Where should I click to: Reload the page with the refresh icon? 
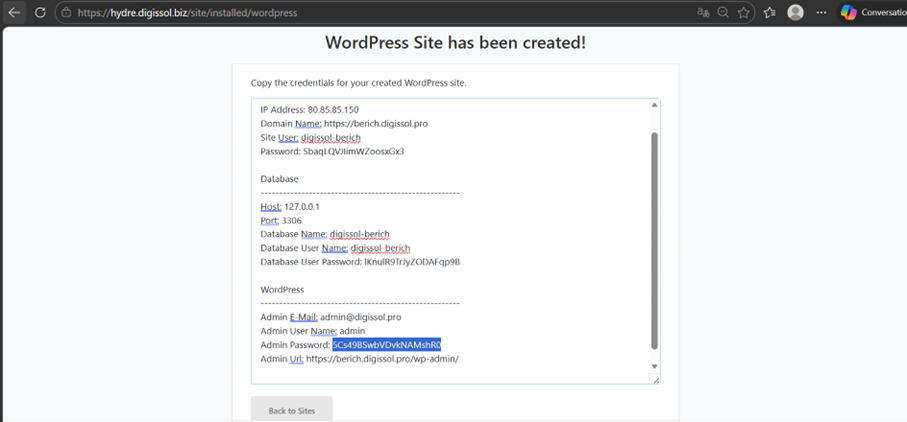point(40,13)
